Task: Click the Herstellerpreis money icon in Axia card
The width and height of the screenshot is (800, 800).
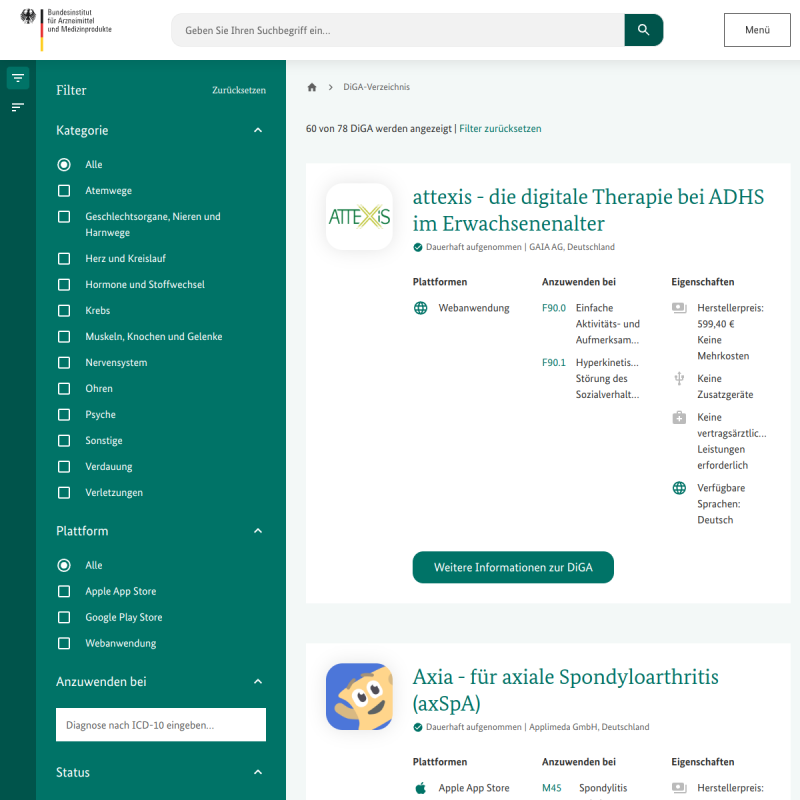Action: (679, 788)
